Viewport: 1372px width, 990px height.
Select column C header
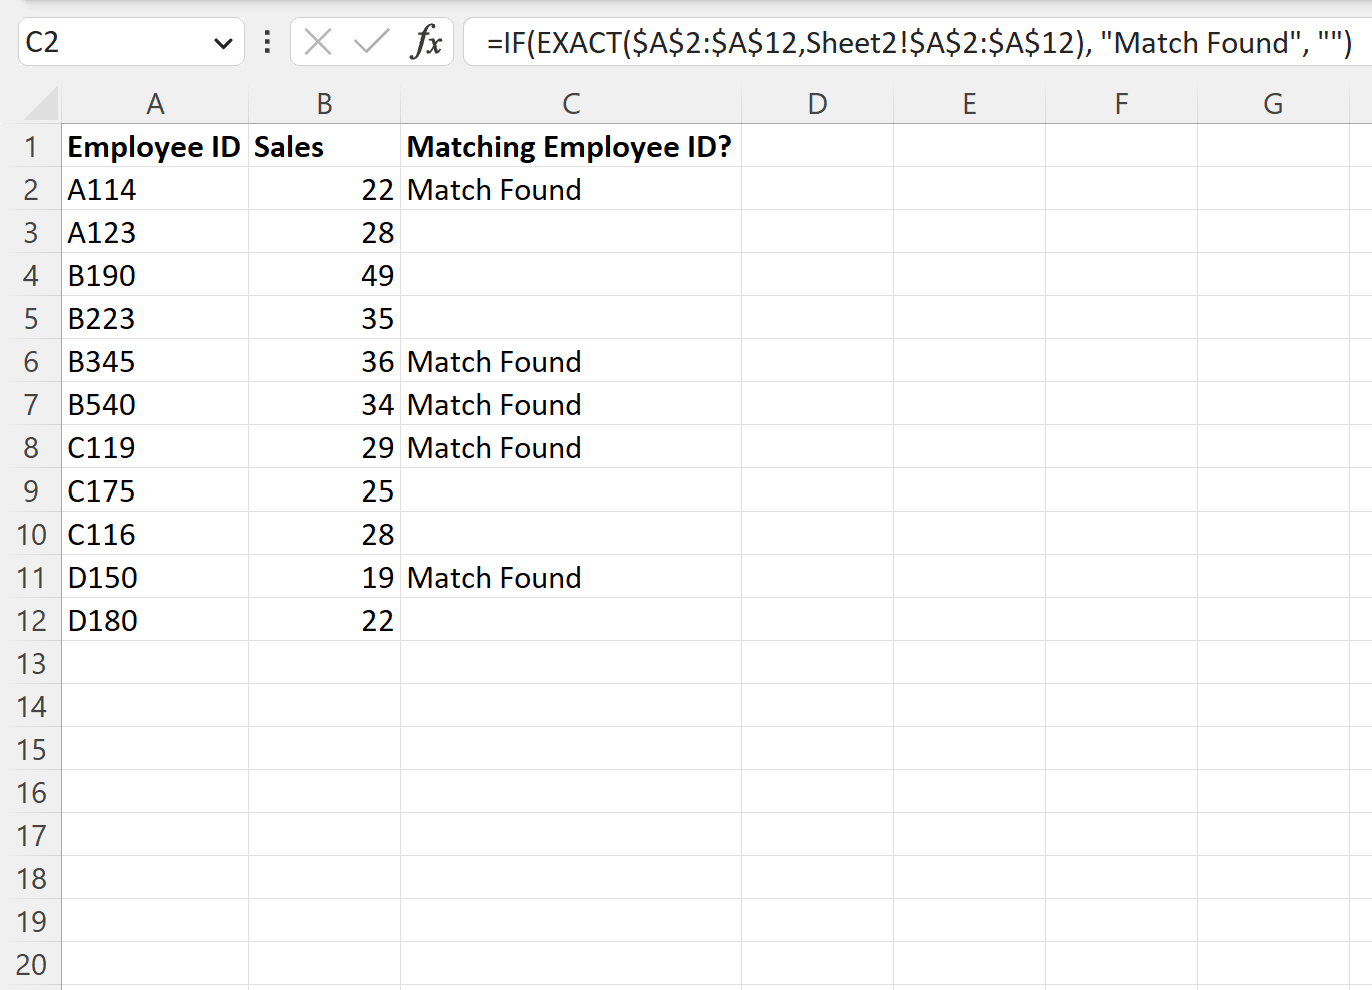(x=570, y=103)
